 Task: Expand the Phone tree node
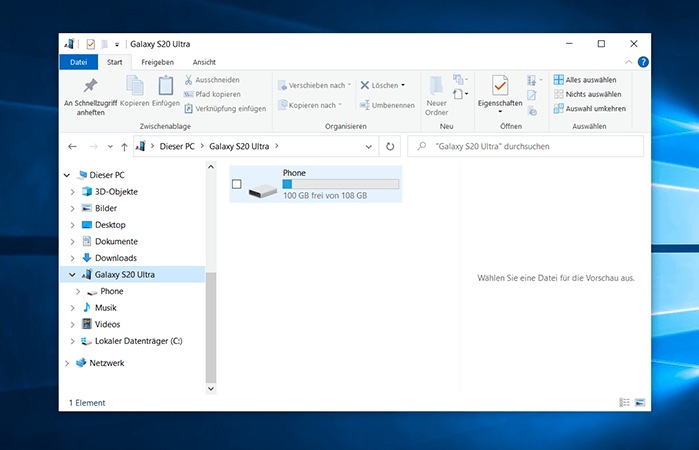[x=78, y=291]
